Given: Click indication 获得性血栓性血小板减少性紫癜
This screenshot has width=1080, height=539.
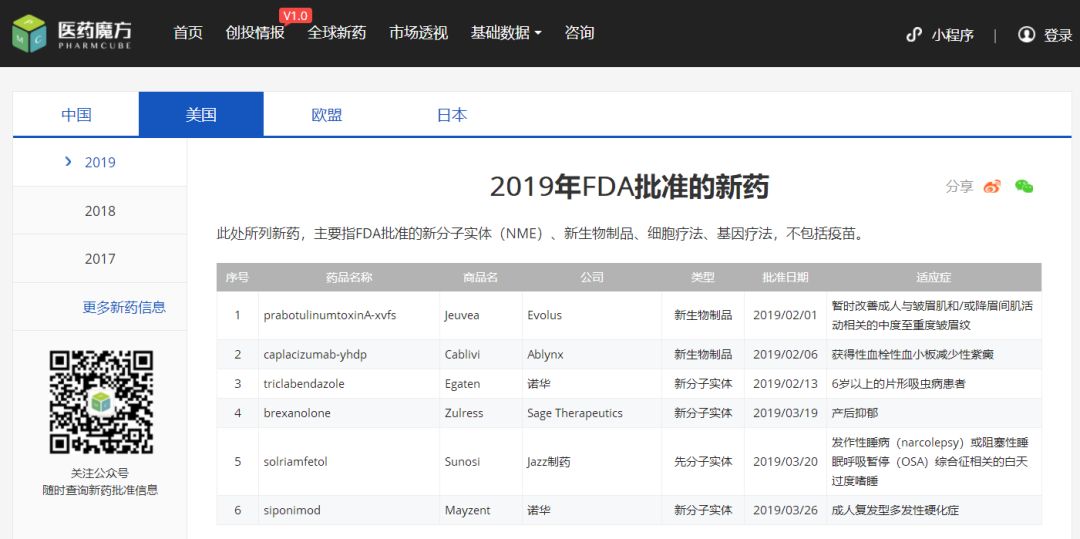Looking at the screenshot, I should click(x=913, y=355).
